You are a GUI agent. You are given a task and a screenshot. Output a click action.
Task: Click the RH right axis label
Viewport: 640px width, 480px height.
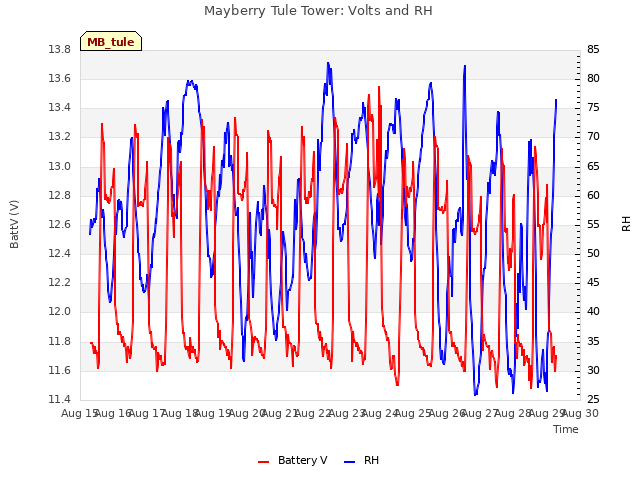626,224
